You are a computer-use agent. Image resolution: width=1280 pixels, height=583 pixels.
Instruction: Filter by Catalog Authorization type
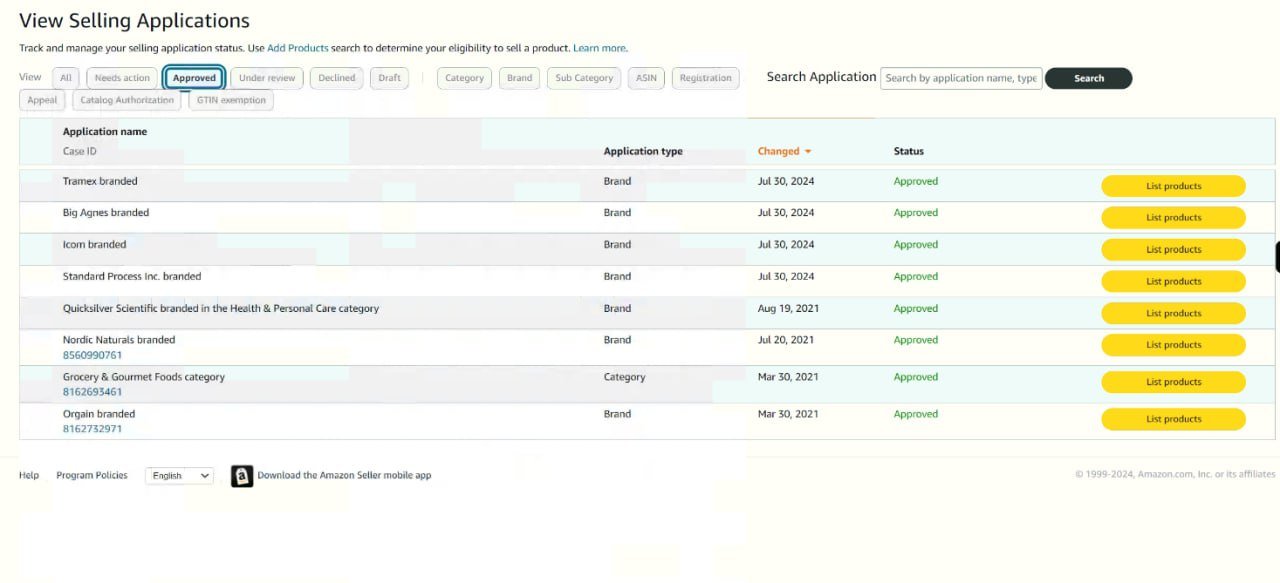point(127,100)
